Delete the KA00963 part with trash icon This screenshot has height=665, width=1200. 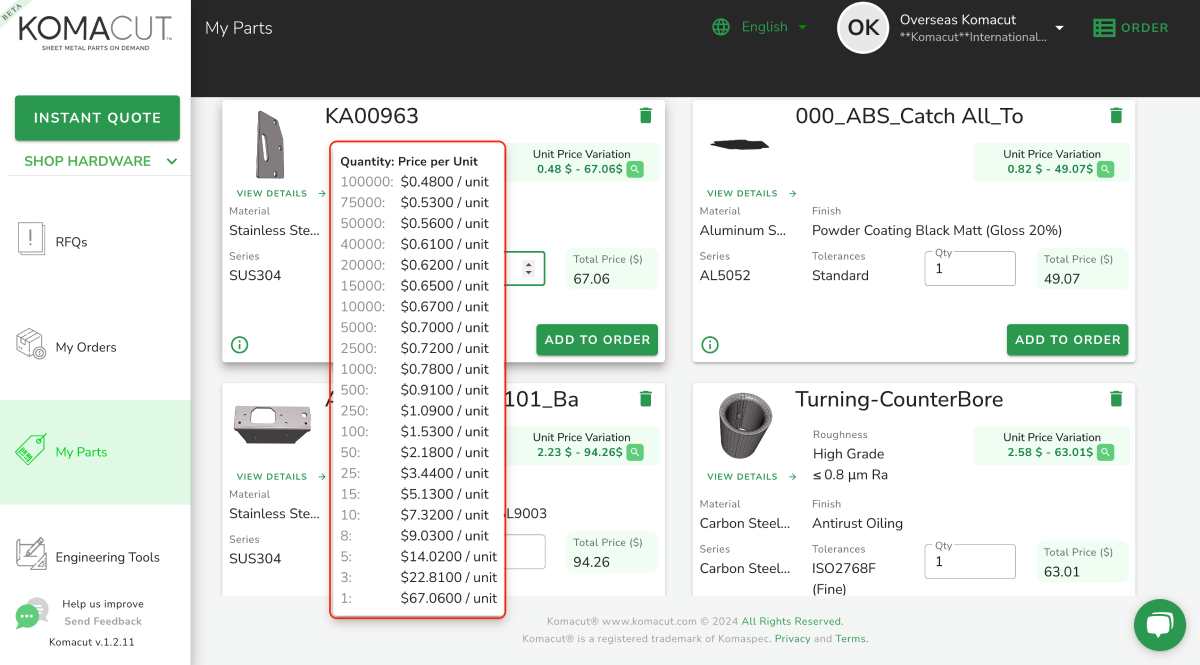tap(646, 116)
